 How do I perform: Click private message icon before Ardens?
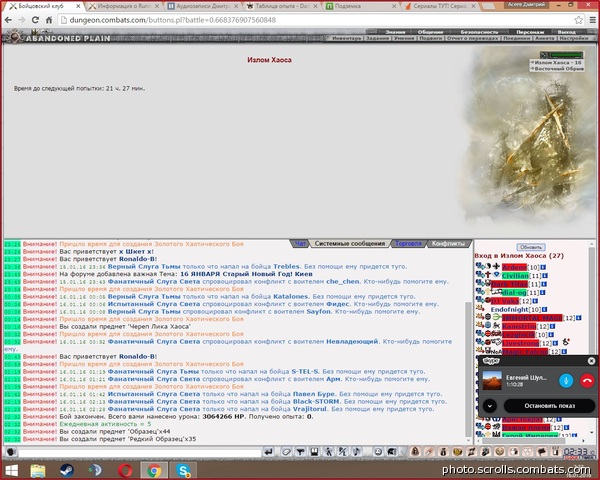pos(480,266)
